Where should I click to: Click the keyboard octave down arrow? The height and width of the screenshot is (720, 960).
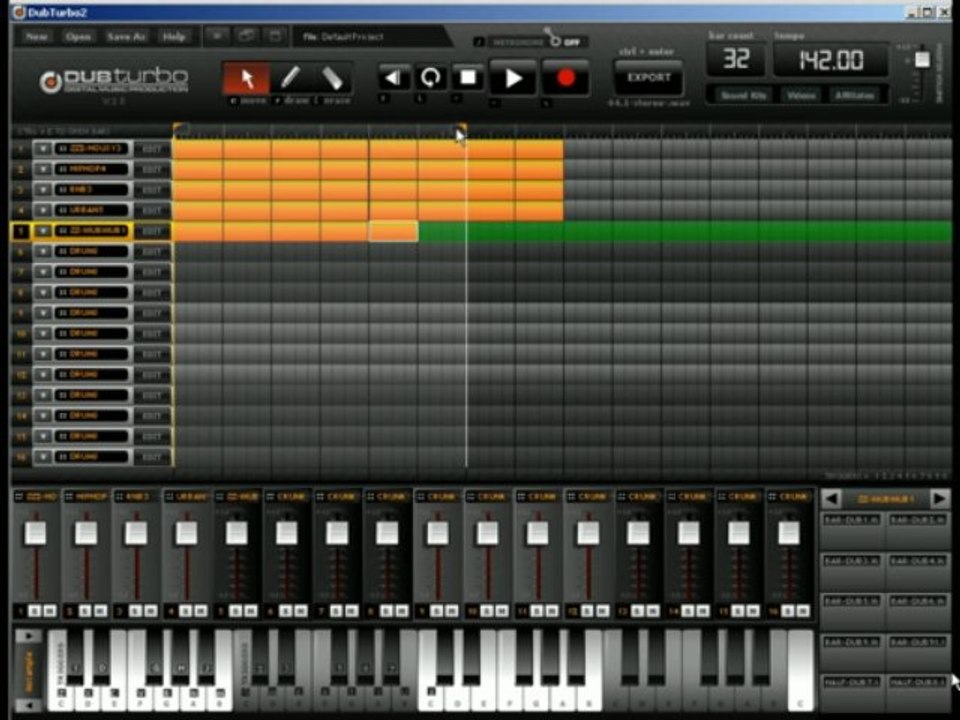coord(28,705)
